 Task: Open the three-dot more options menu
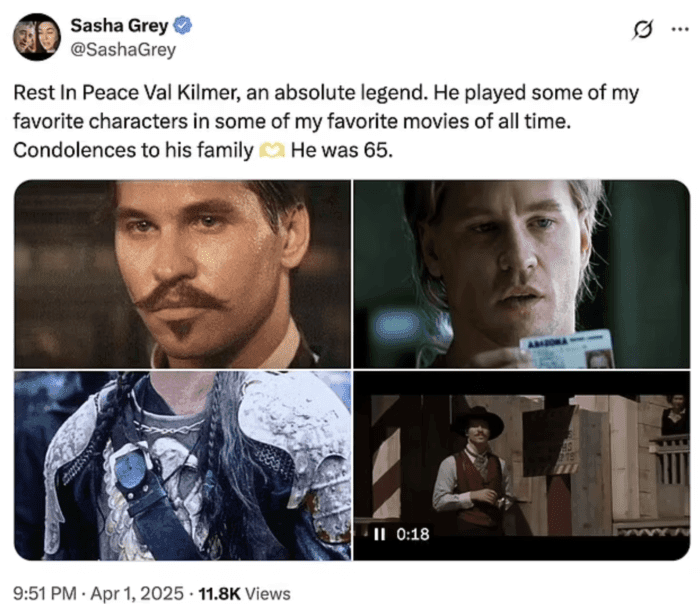[680, 29]
